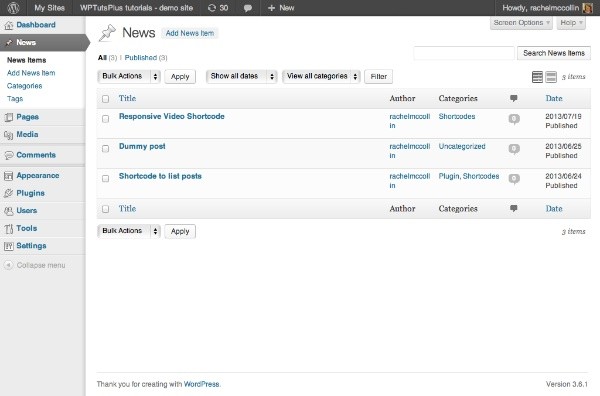Show Published news items filter

(x=141, y=58)
